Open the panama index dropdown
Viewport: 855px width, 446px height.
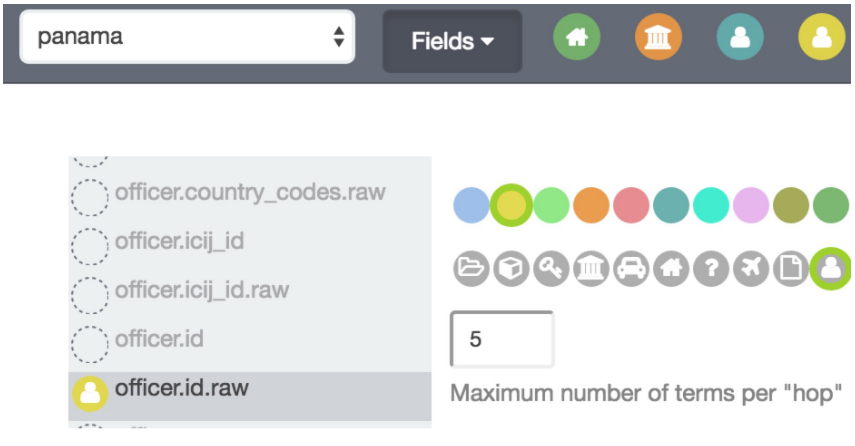(187, 38)
